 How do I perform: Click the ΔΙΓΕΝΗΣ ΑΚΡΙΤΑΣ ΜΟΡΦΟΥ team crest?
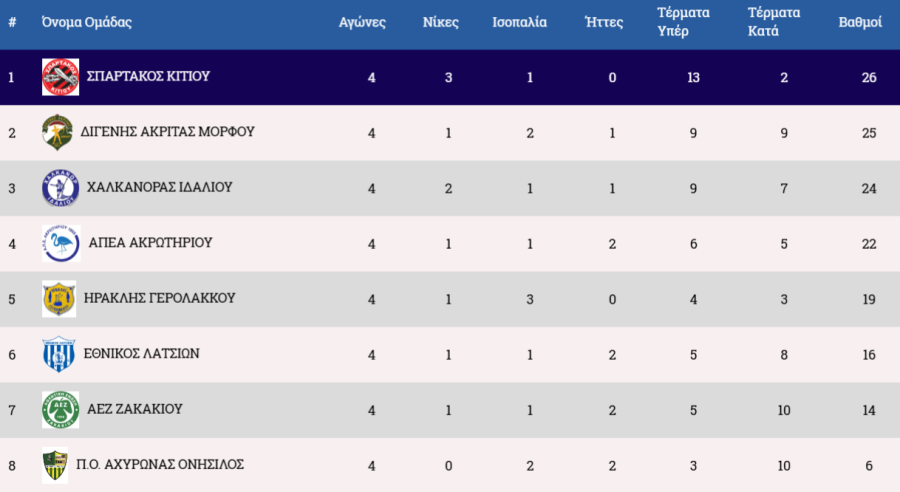[60, 132]
